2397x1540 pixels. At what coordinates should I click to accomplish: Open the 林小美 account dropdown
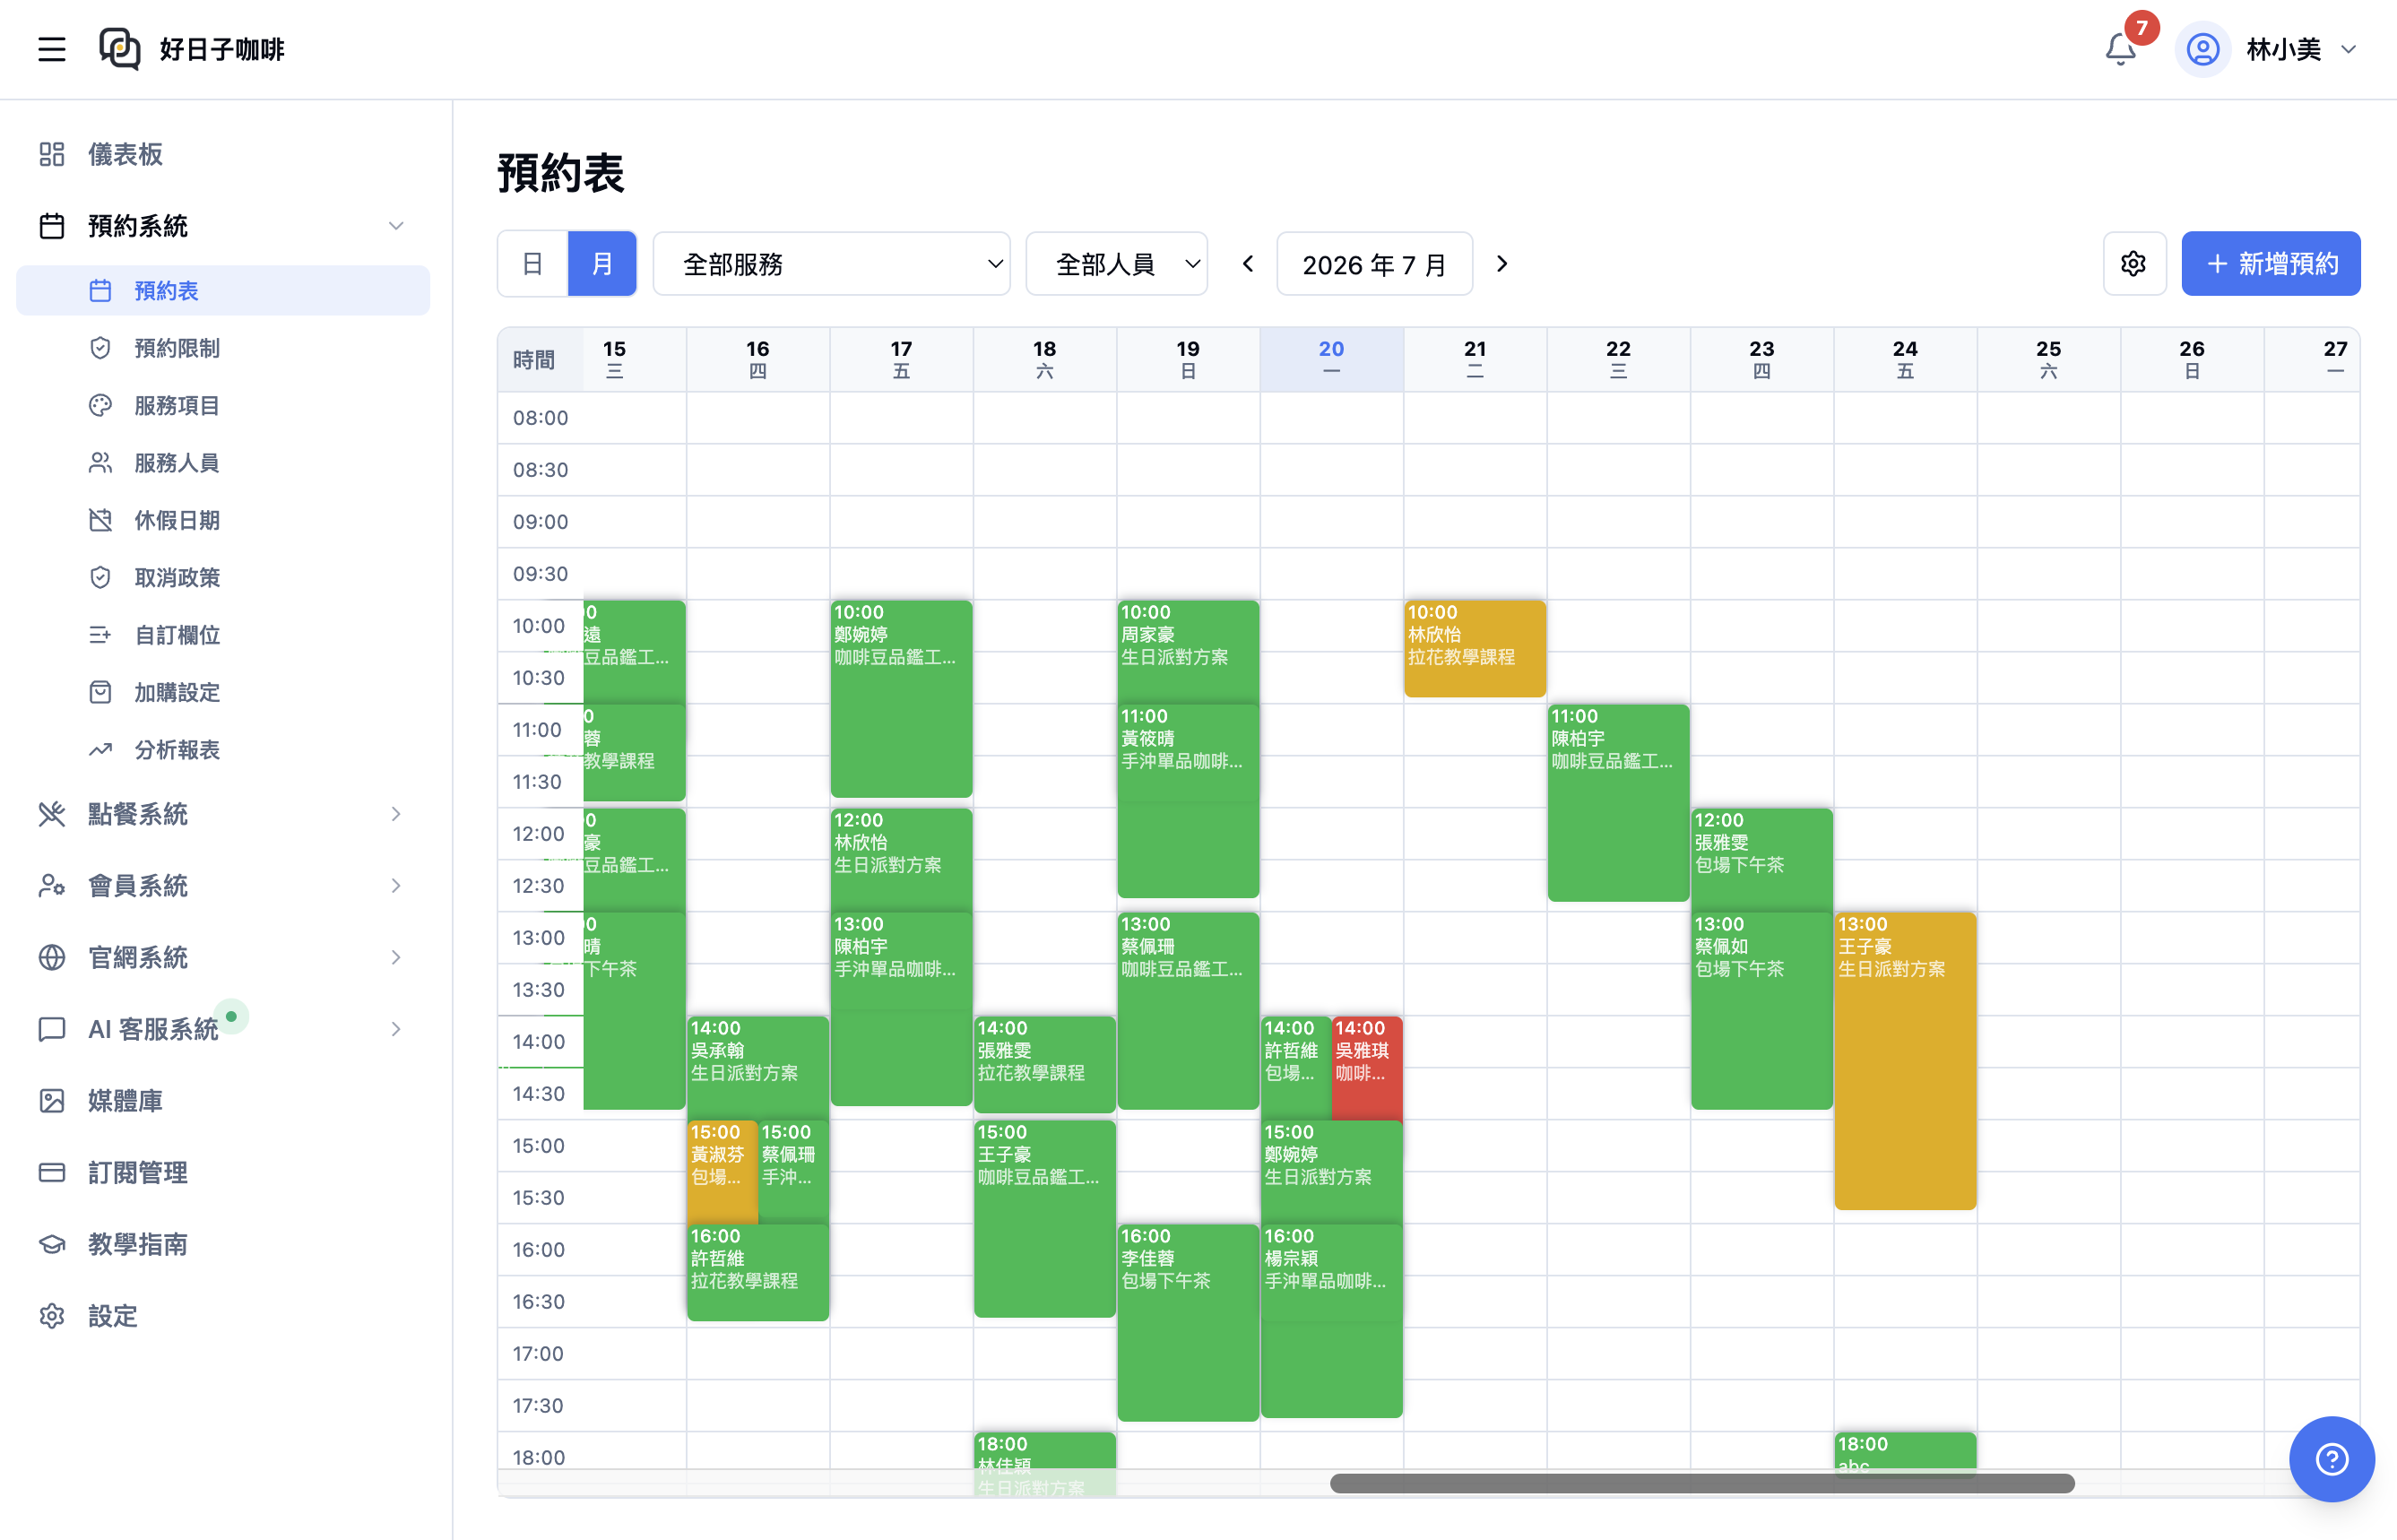coord(2301,49)
